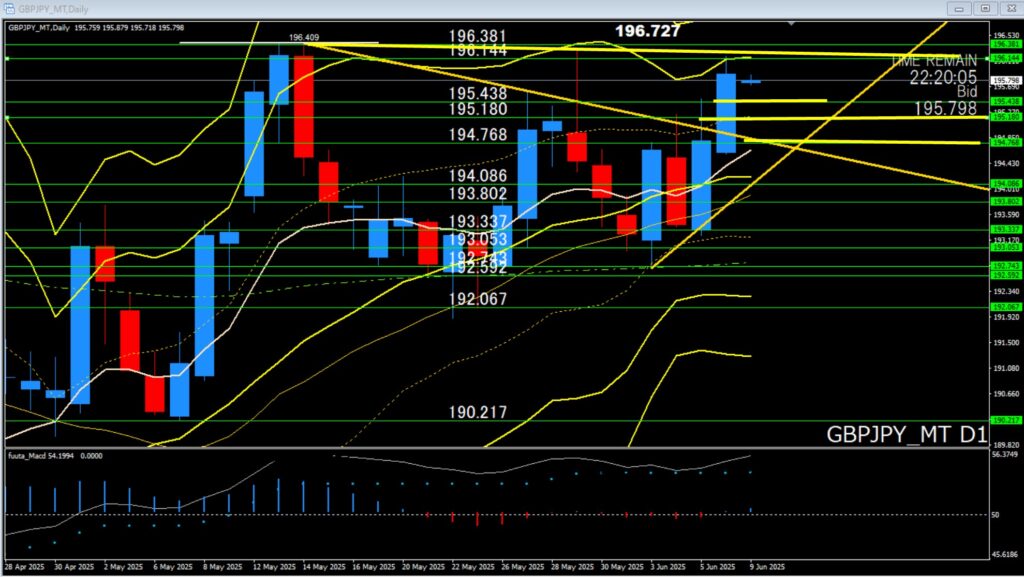Image resolution: width=1024 pixels, height=577 pixels.
Task: Click the 192.067 green price tag on axis
Action: pyautogui.click(x=1004, y=307)
